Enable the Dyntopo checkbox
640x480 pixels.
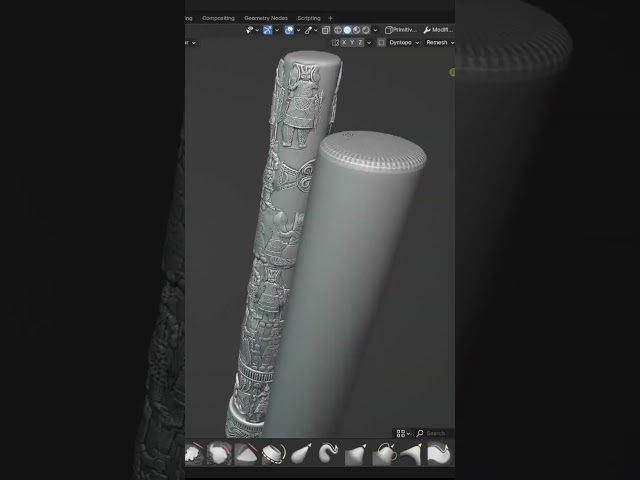click(381, 42)
